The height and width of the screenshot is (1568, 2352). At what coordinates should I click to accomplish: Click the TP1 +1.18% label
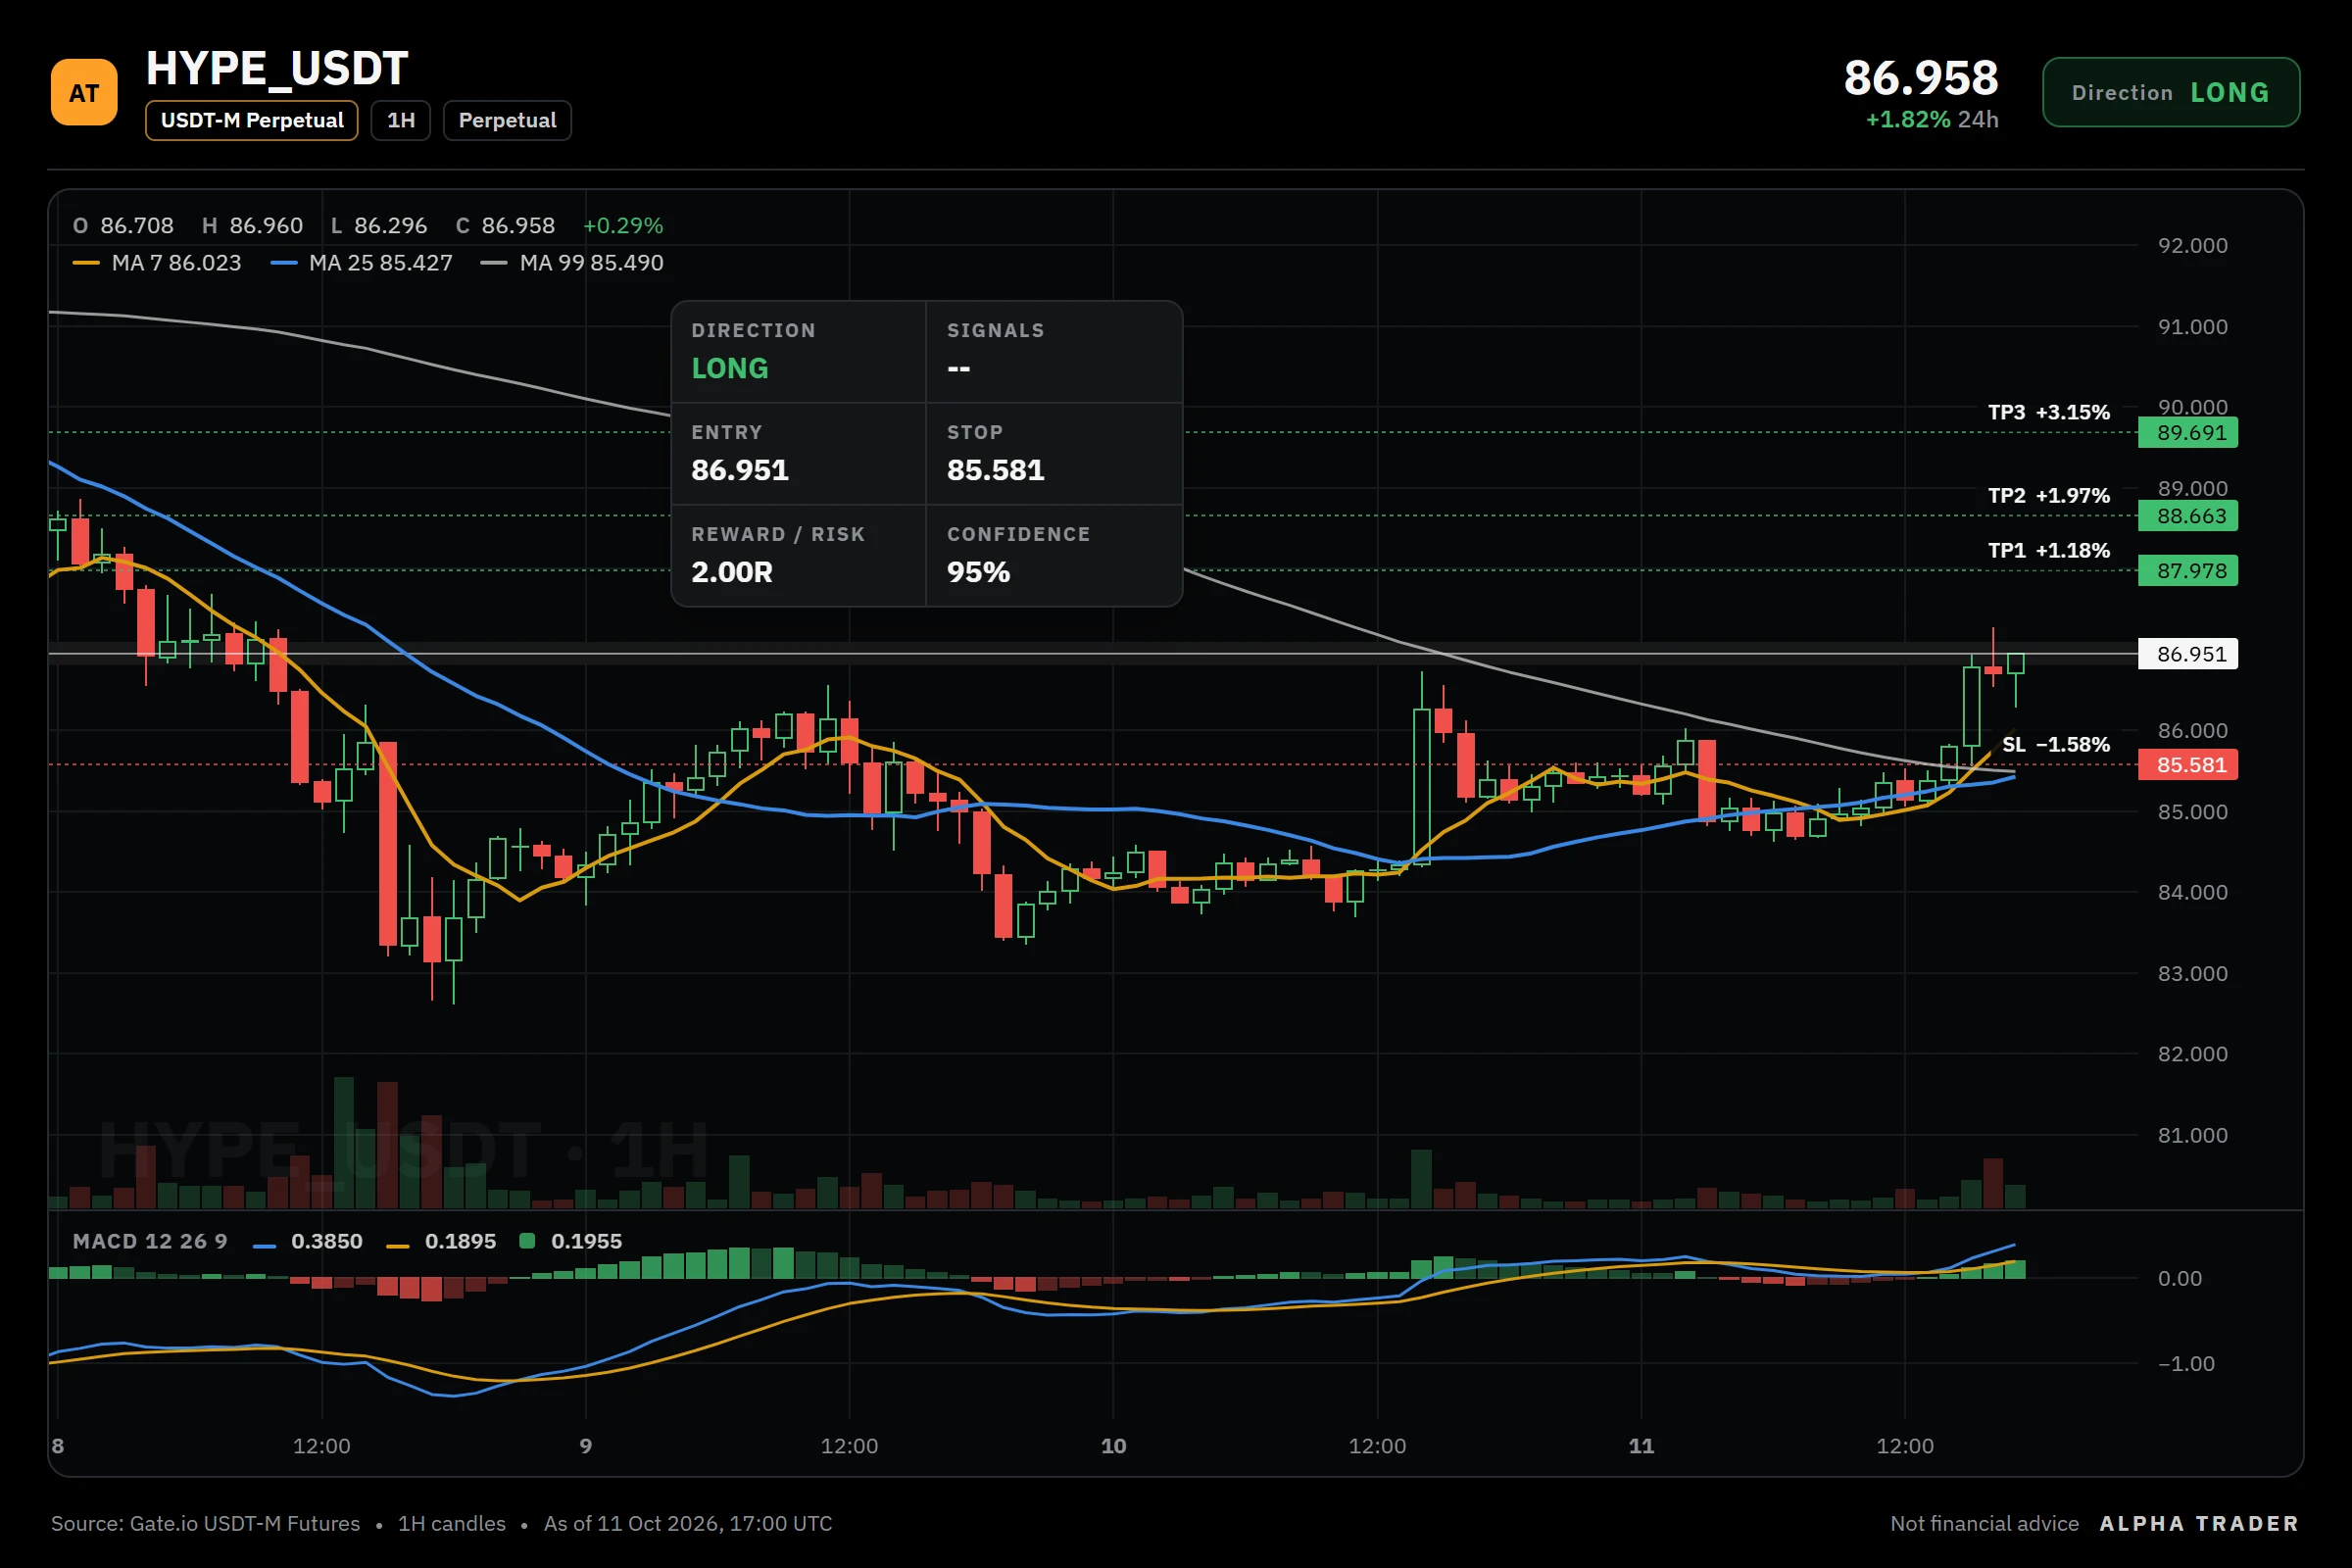click(x=2049, y=550)
